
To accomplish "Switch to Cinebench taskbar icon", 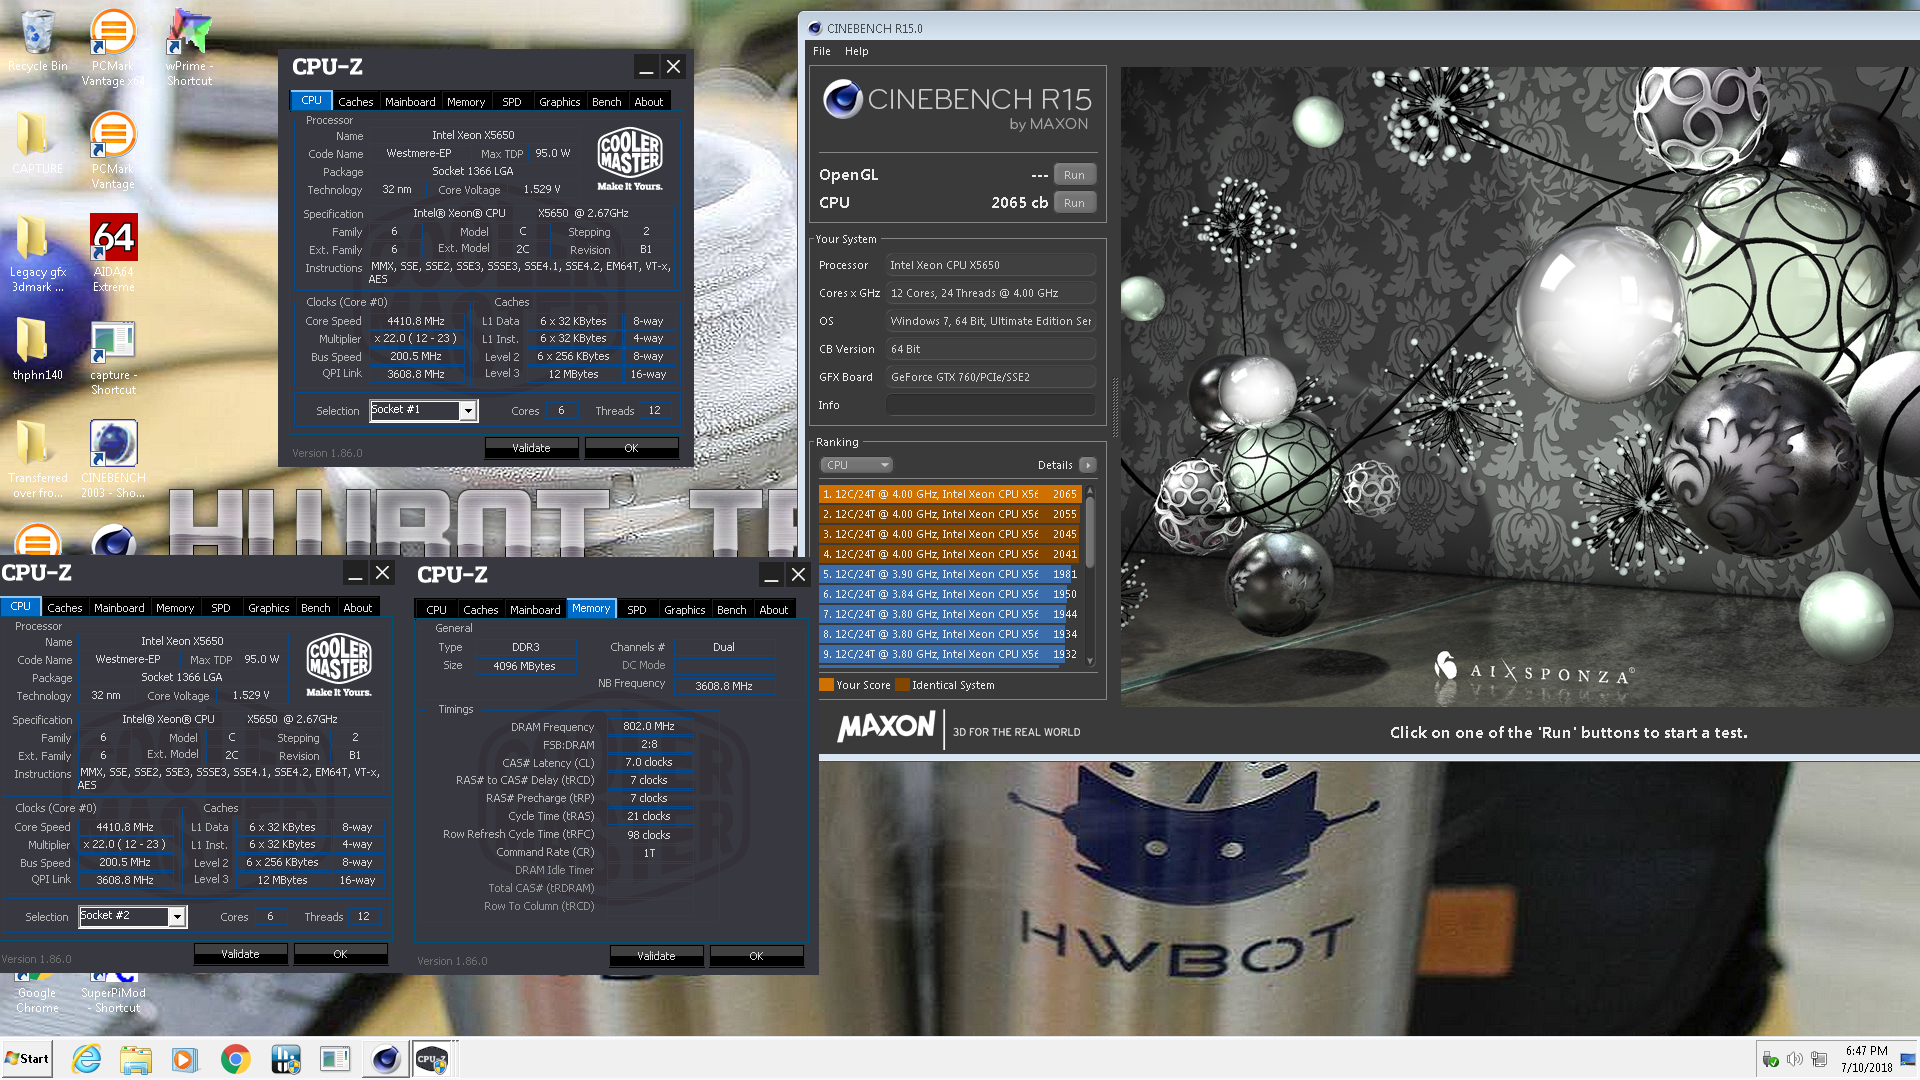I will [385, 1059].
